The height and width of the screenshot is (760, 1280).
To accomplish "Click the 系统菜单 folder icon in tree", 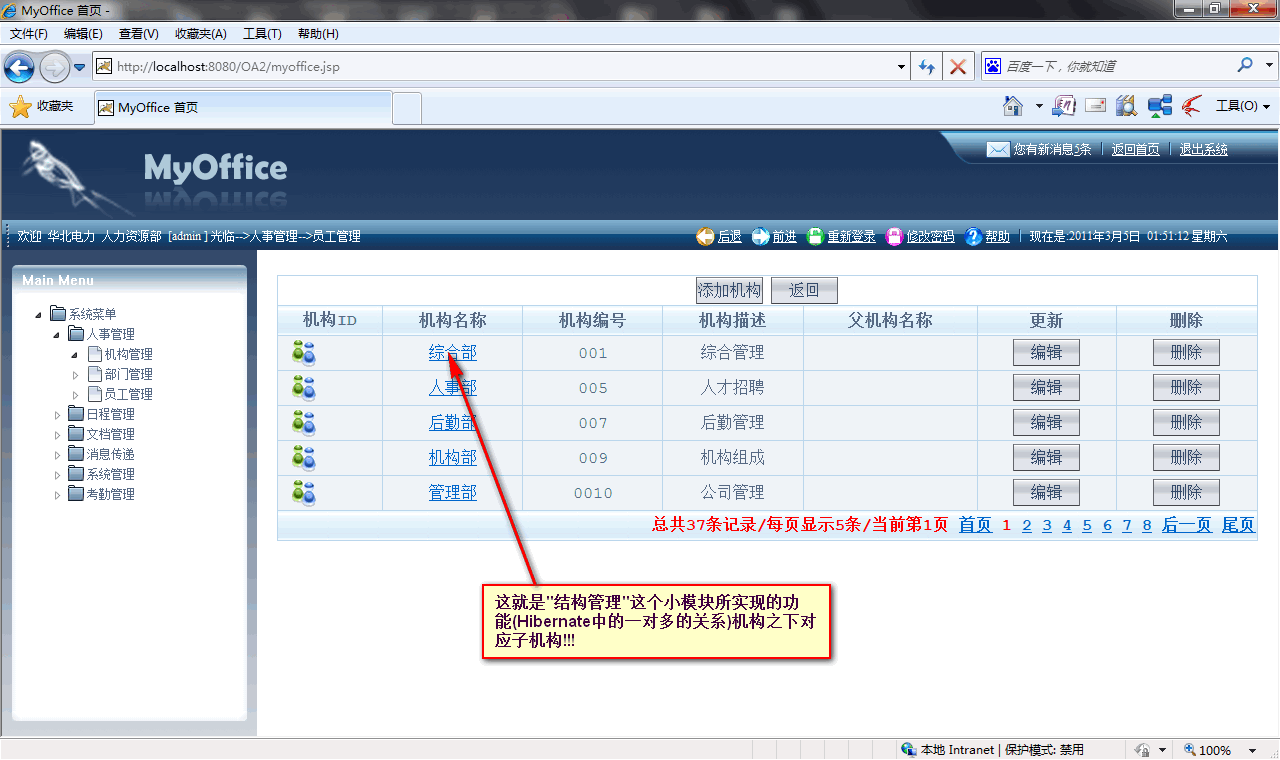I will coord(58,314).
